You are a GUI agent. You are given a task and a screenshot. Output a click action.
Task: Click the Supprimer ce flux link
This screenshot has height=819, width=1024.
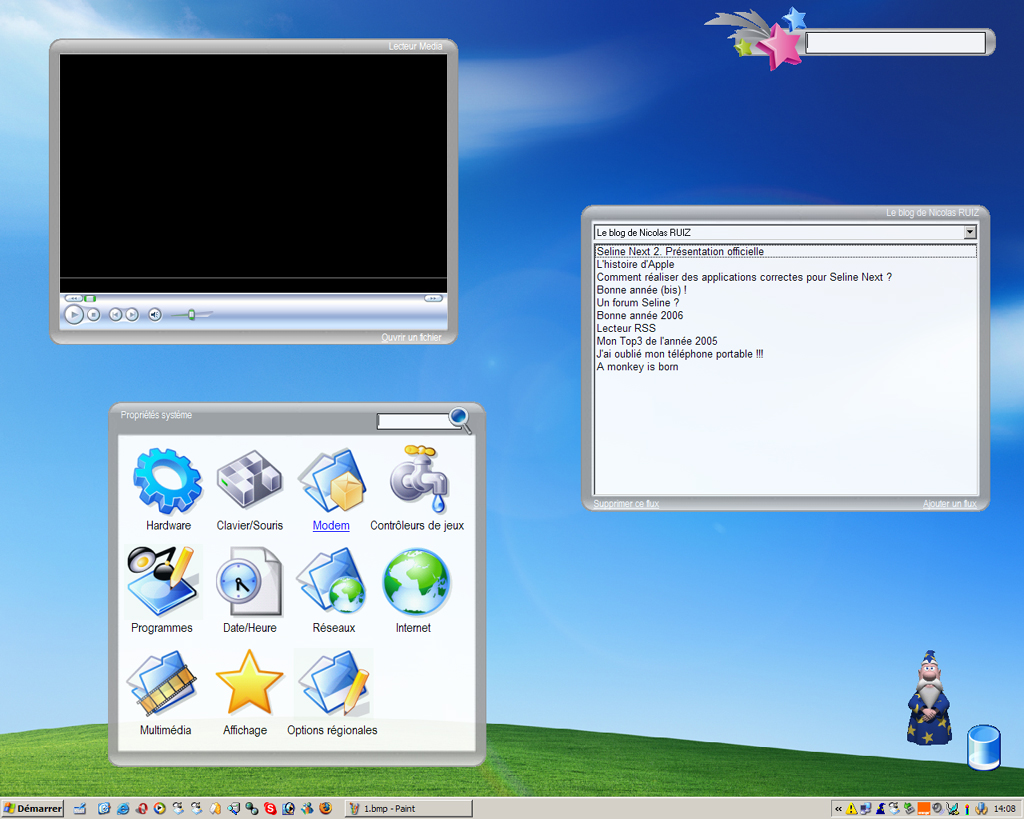[626, 504]
